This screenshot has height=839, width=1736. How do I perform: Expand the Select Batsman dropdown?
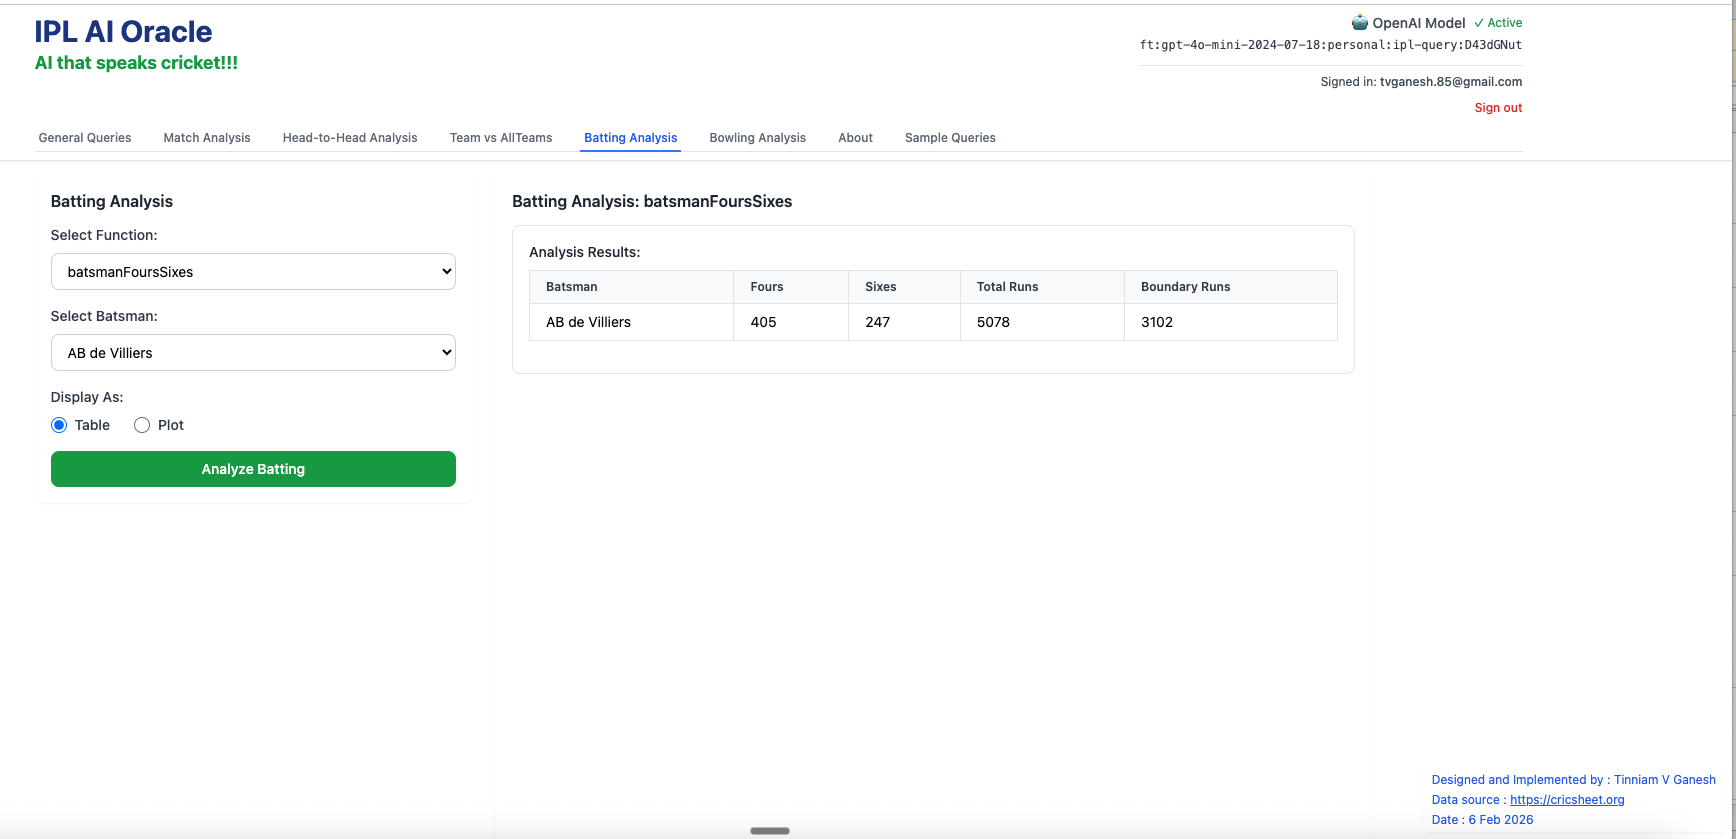tap(253, 353)
